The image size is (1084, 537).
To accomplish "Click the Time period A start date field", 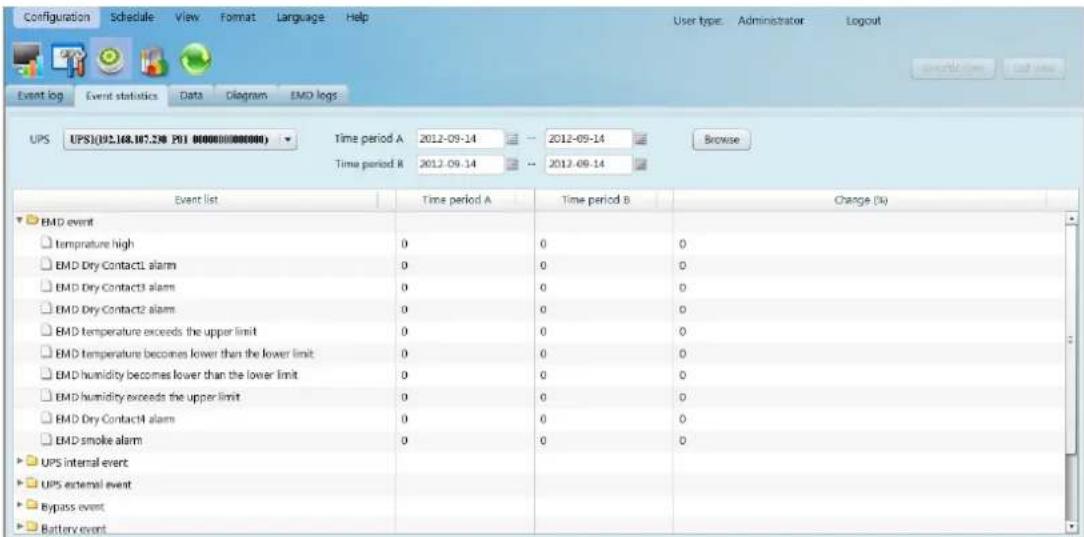I will click(x=460, y=139).
